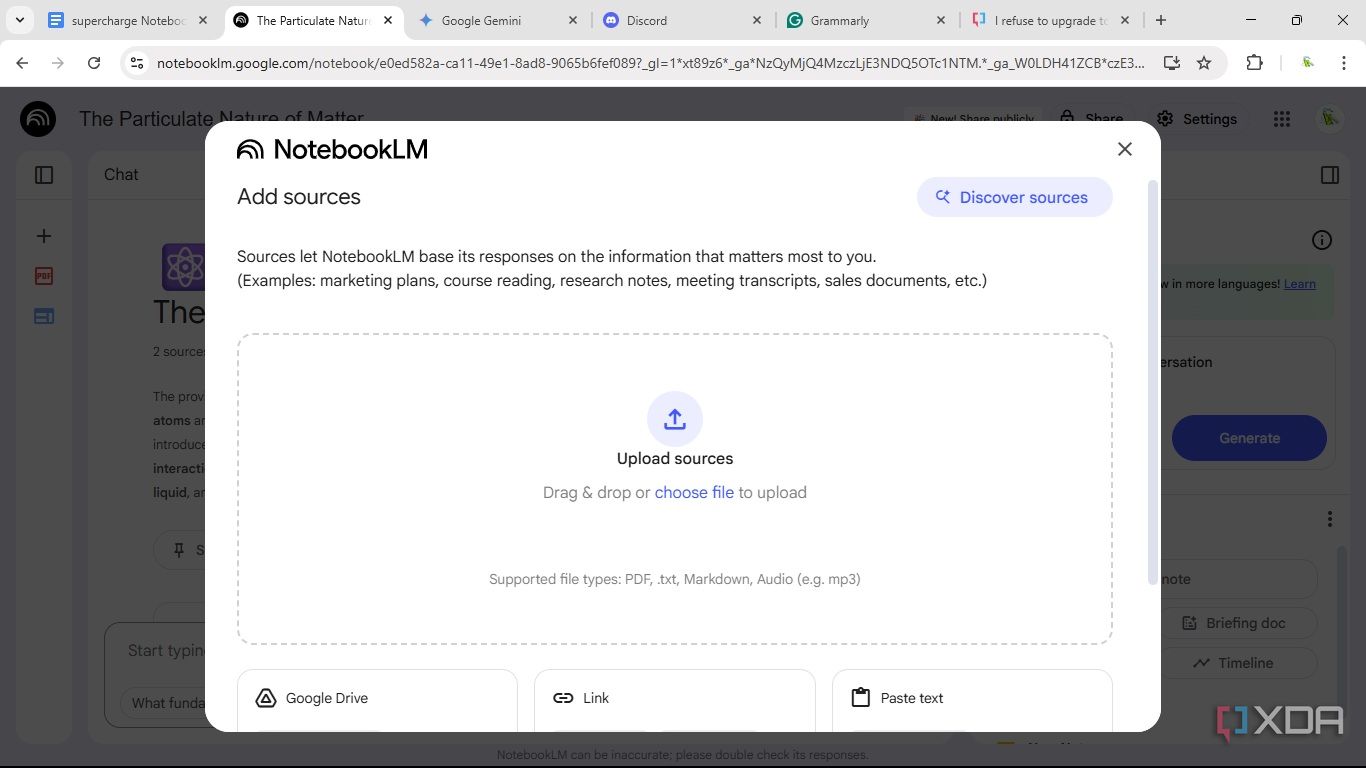Open Settings in NotebookLM header
Viewport: 1366px width, 768px height.
click(1197, 119)
